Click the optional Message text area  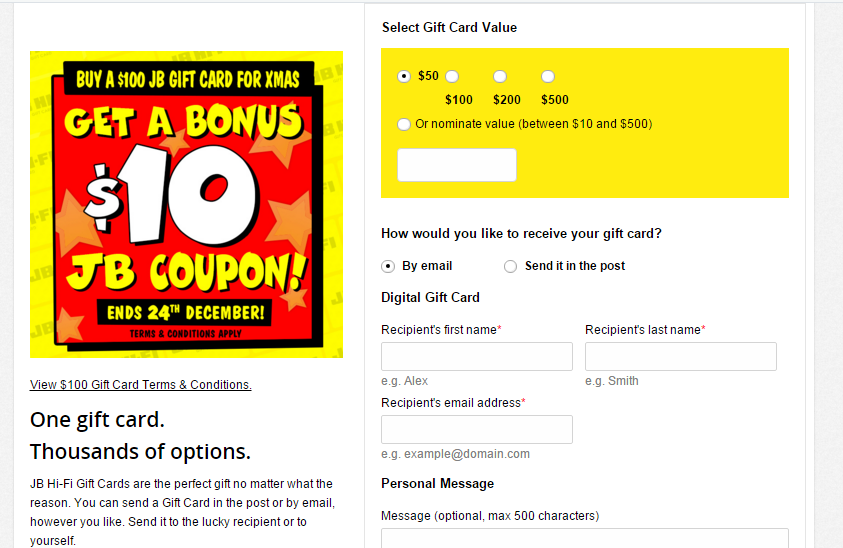[x=585, y=538]
